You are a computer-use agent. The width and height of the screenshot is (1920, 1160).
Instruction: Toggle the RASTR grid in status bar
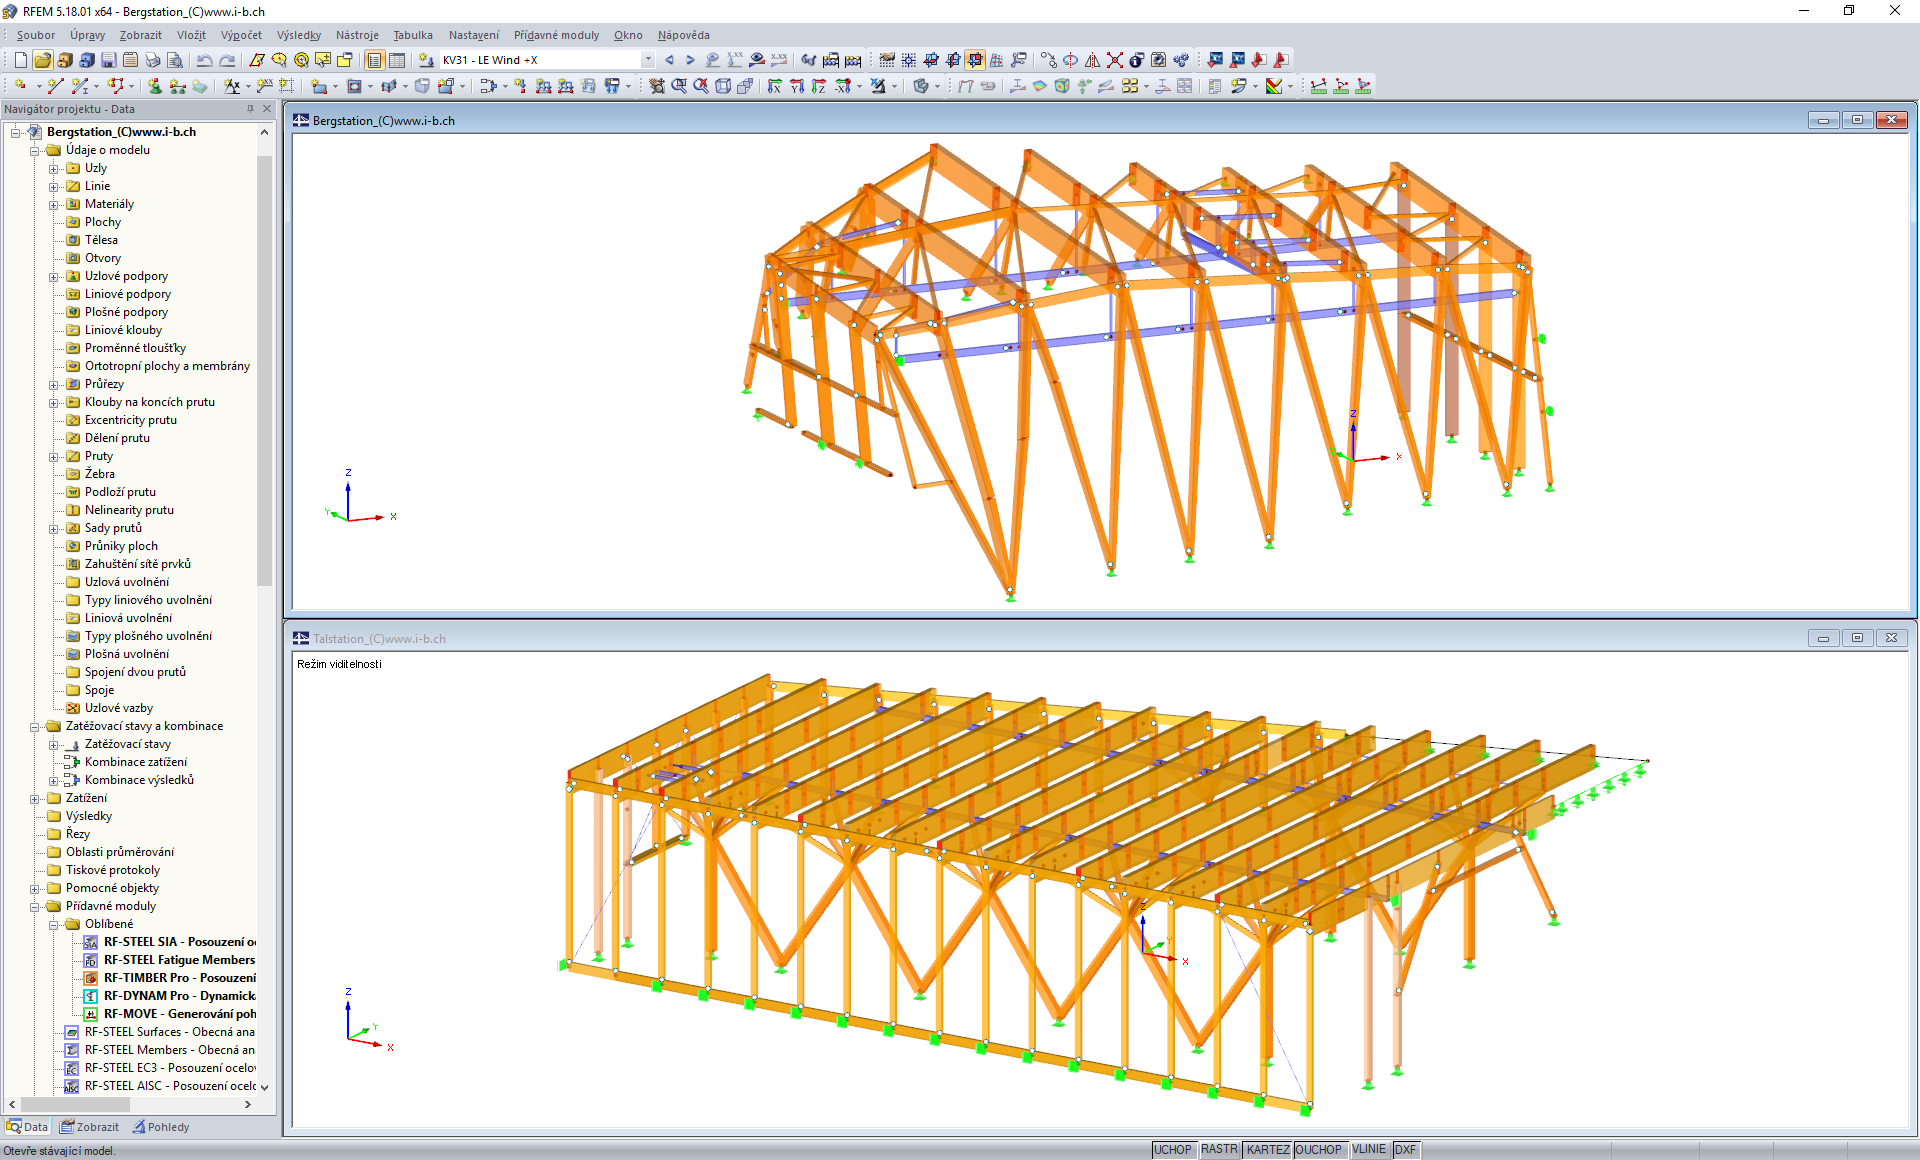[1219, 1149]
